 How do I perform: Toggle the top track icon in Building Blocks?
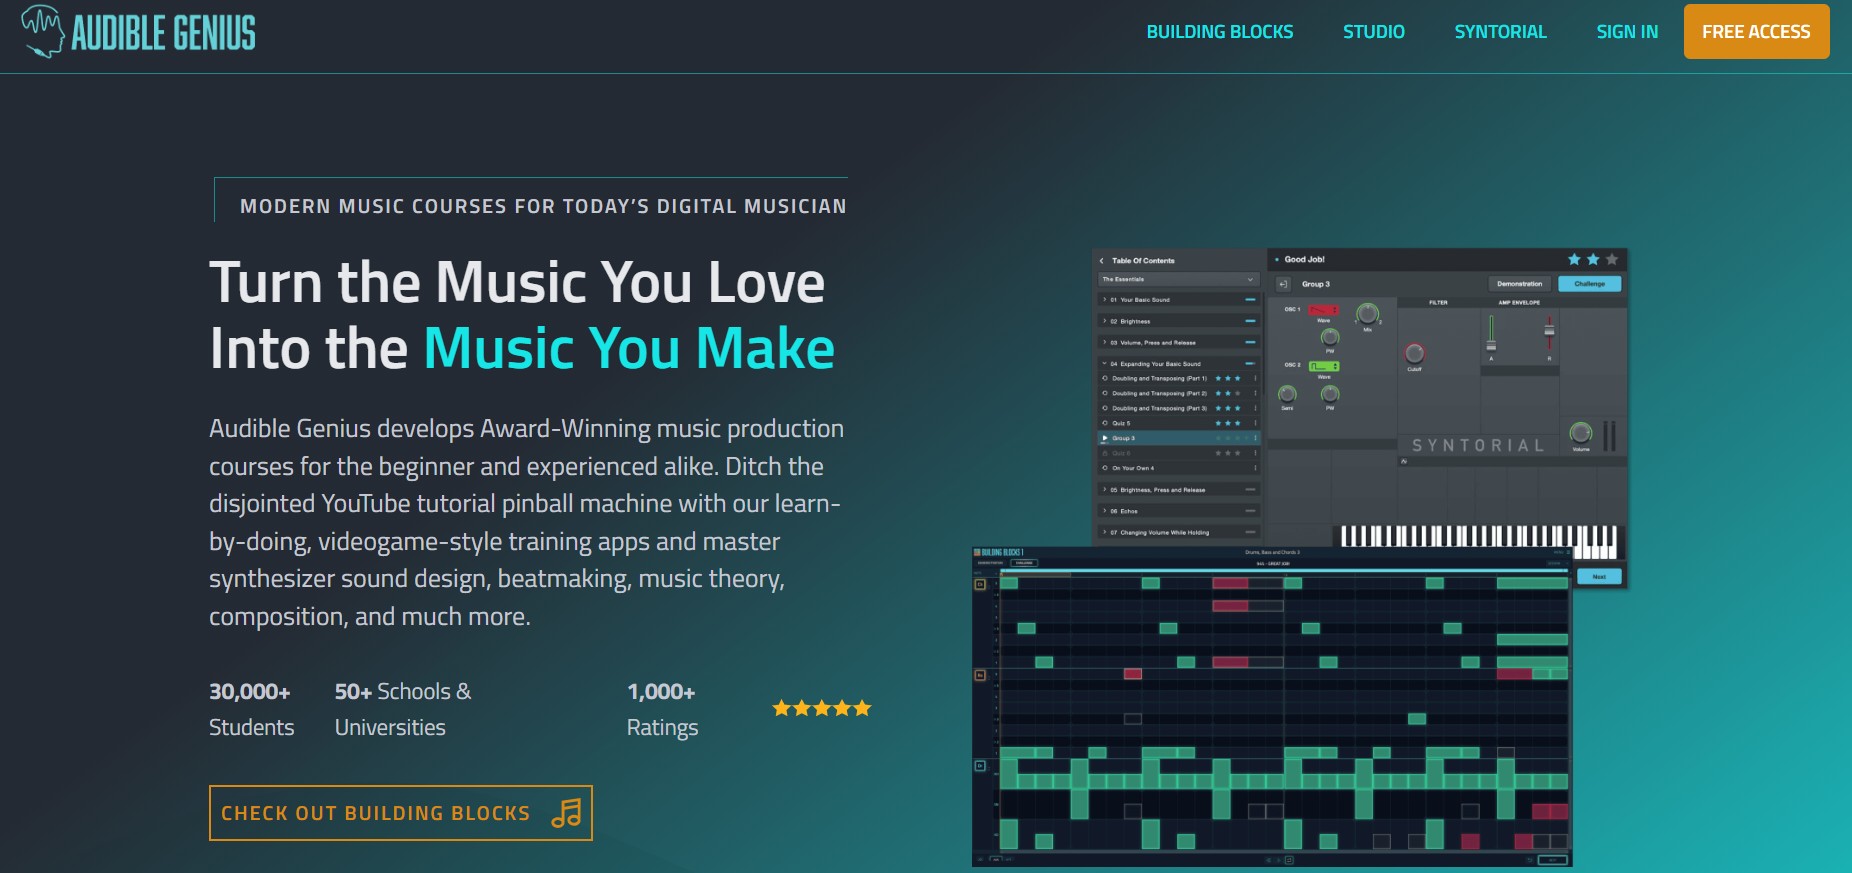(x=980, y=584)
